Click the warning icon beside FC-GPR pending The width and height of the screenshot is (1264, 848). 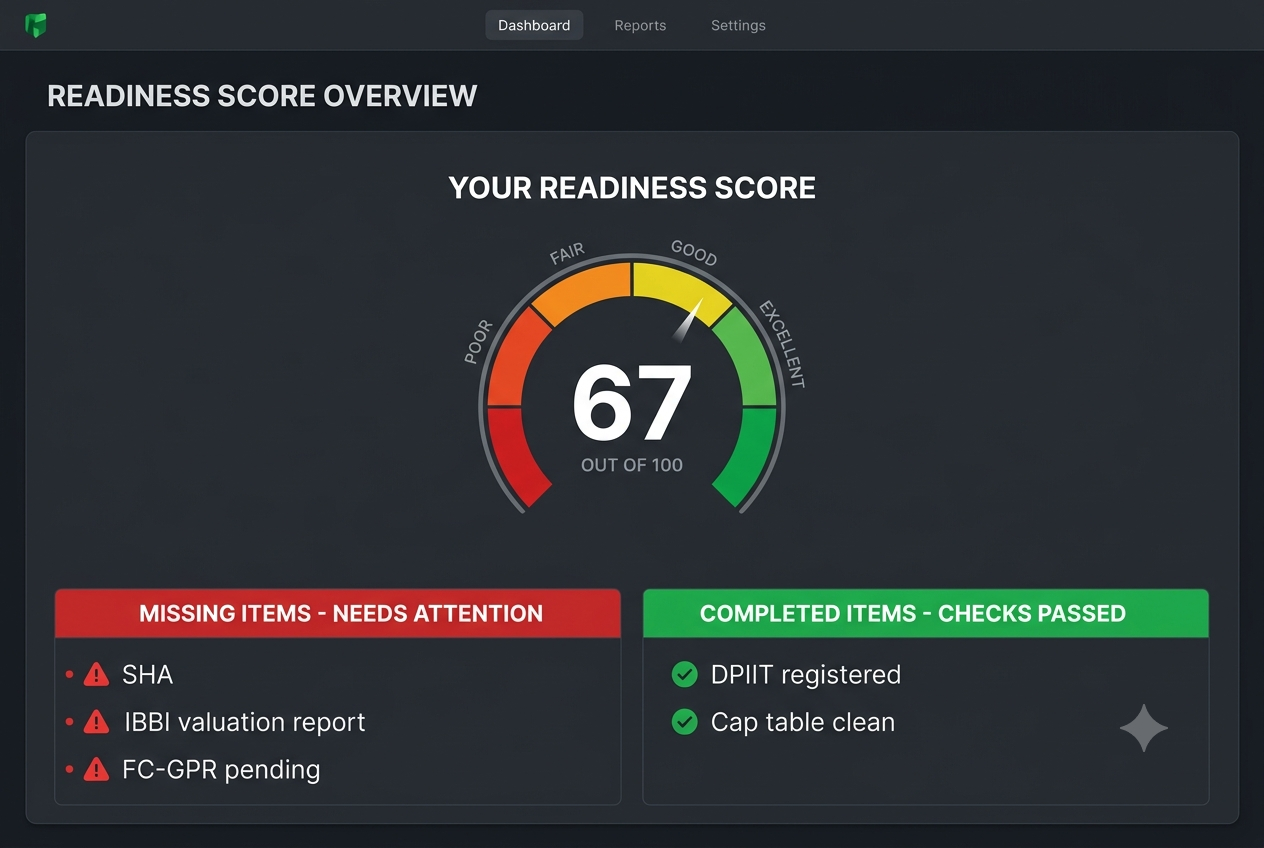(x=96, y=769)
